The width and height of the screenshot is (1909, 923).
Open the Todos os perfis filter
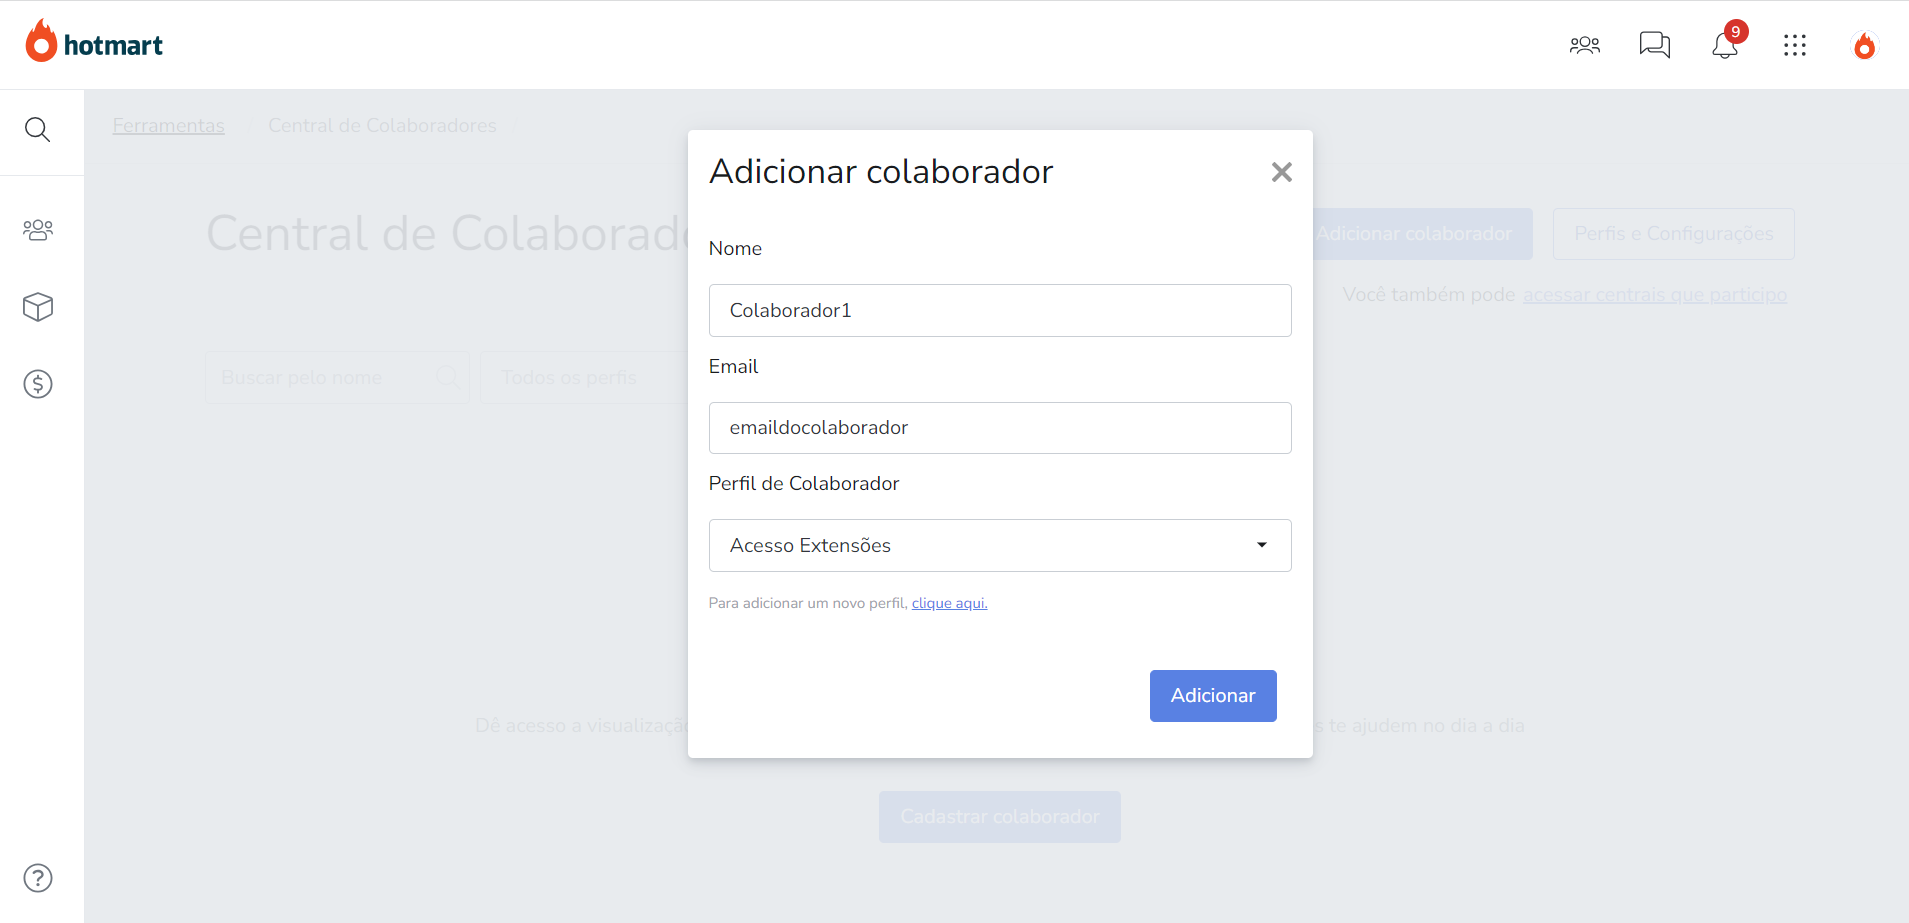tap(585, 377)
